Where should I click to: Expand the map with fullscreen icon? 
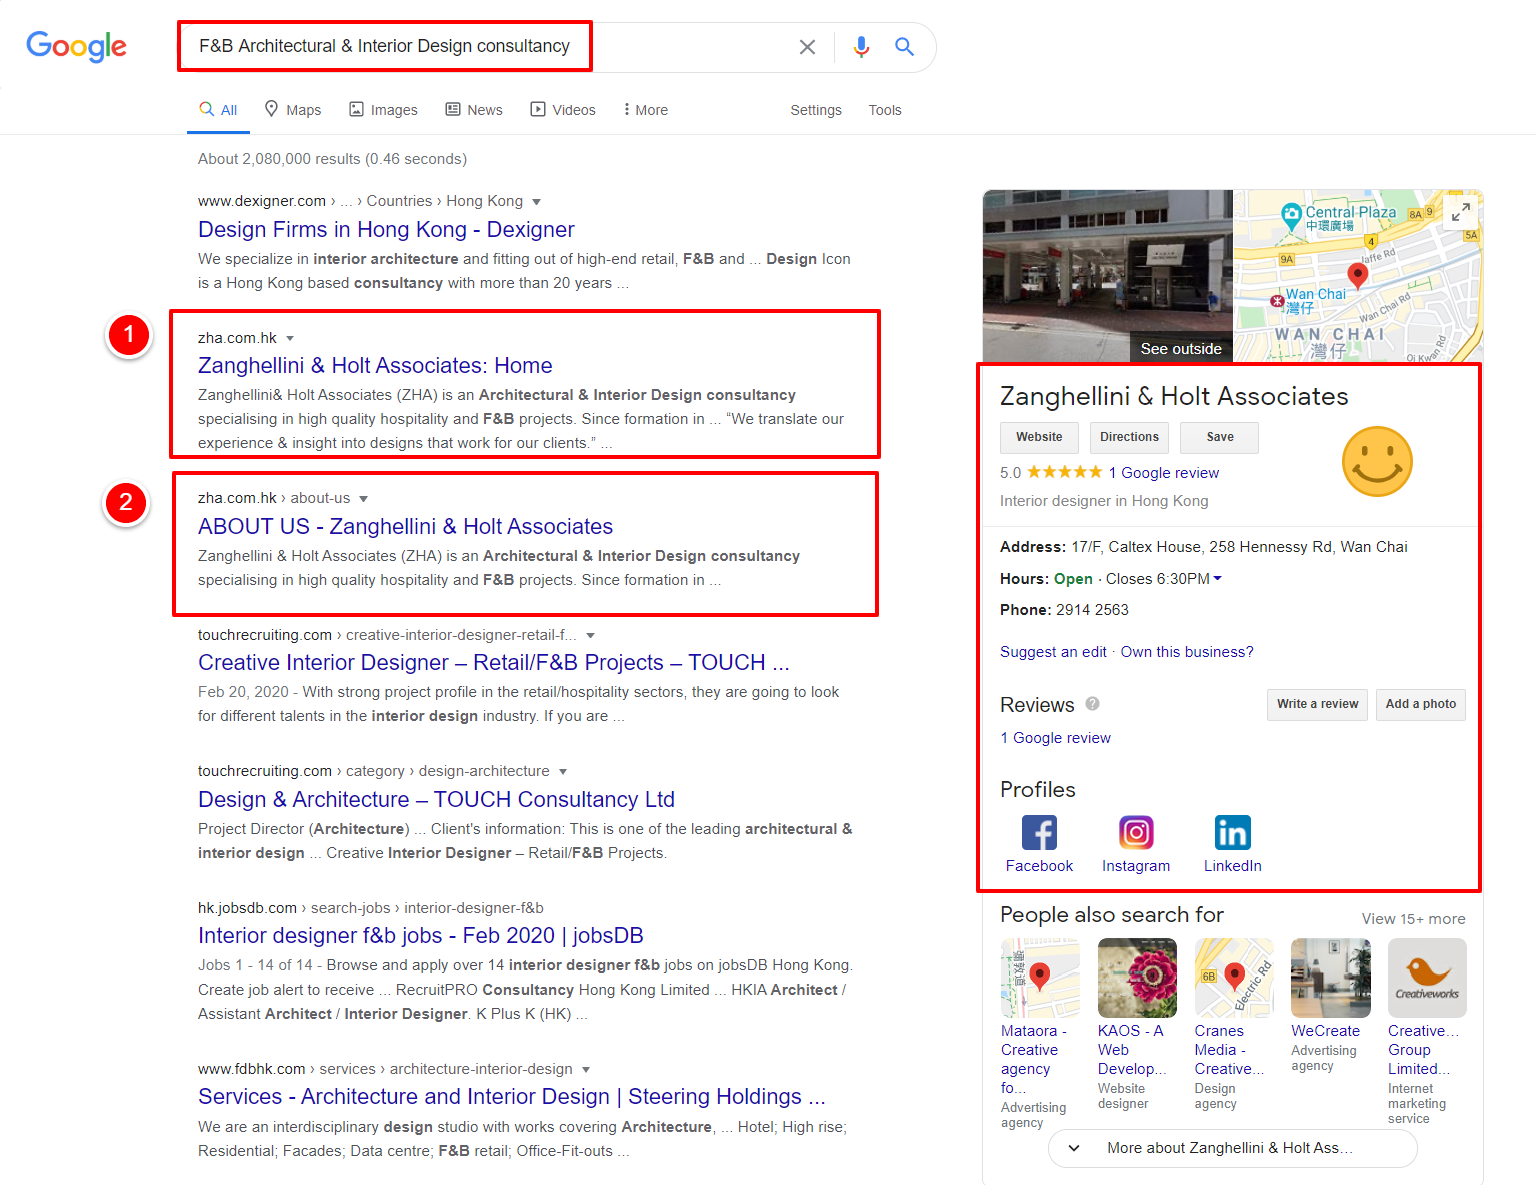click(1461, 212)
